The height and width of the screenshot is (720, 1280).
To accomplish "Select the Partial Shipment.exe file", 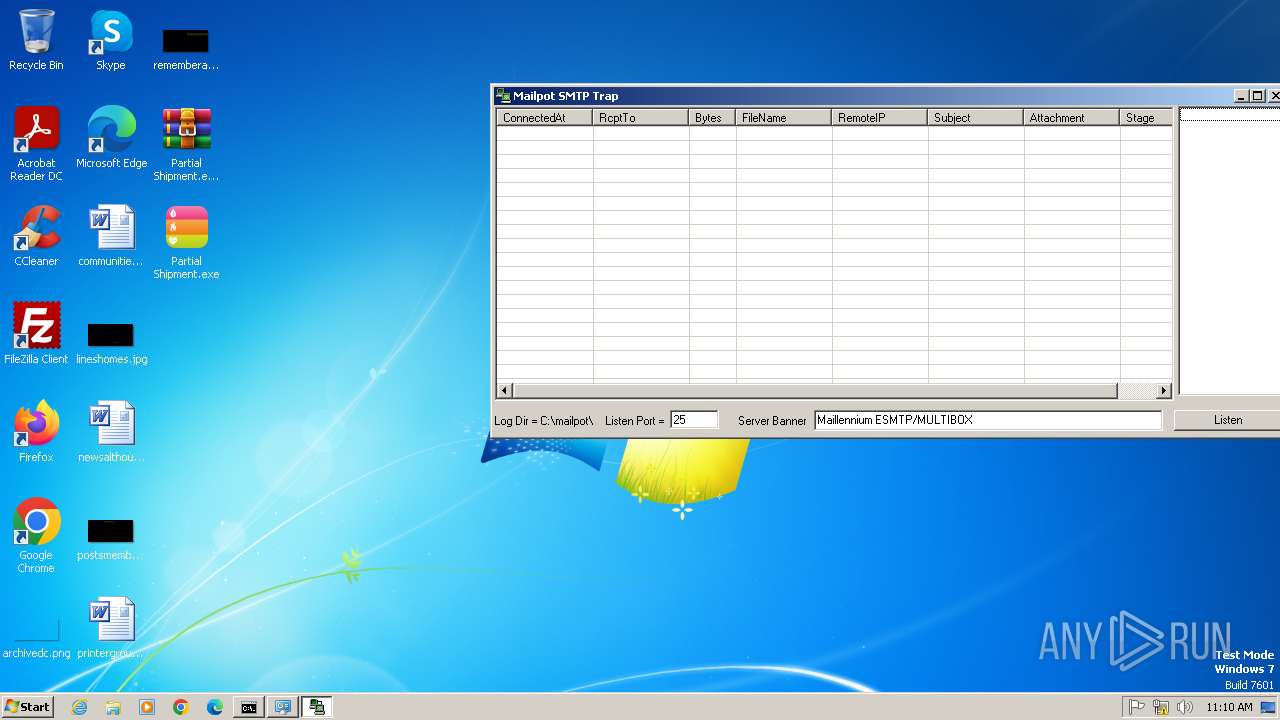I will [186, 242].
